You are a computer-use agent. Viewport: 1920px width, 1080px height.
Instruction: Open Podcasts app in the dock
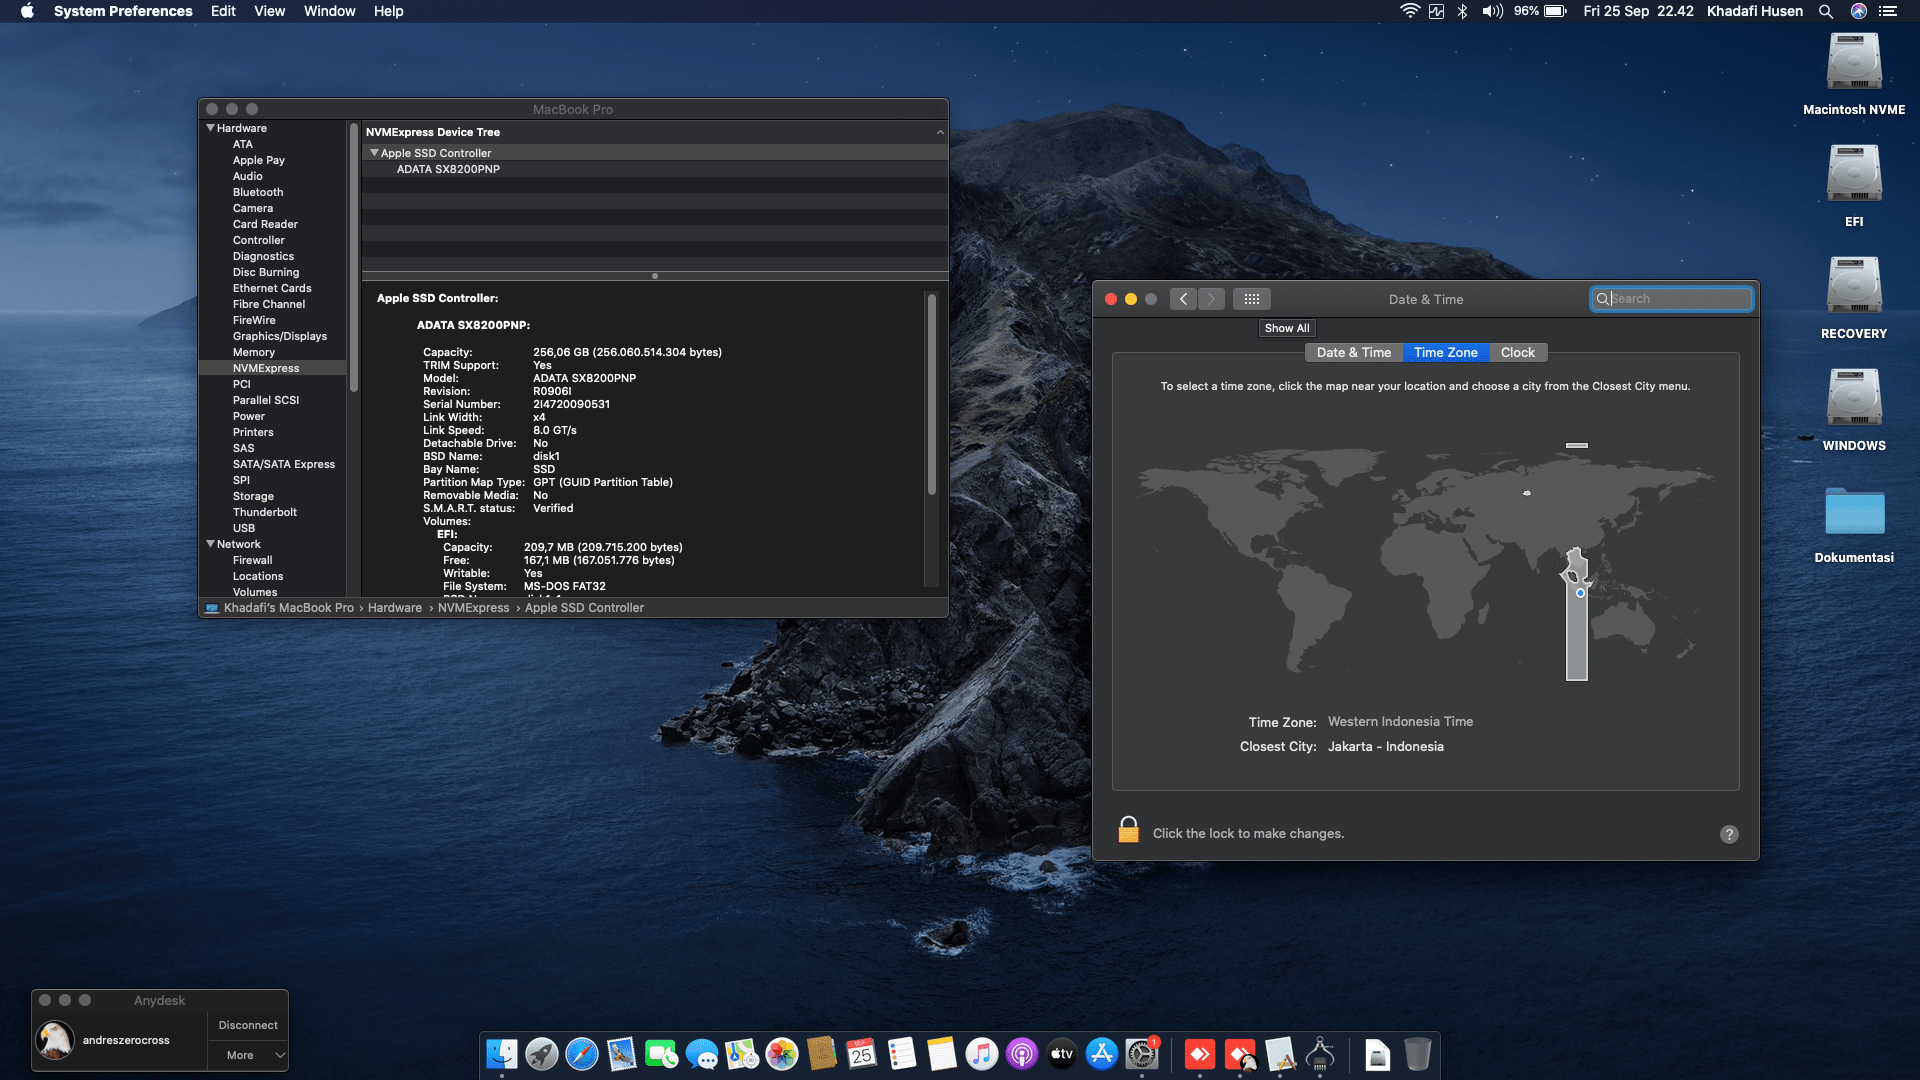click(1022, 1054)
